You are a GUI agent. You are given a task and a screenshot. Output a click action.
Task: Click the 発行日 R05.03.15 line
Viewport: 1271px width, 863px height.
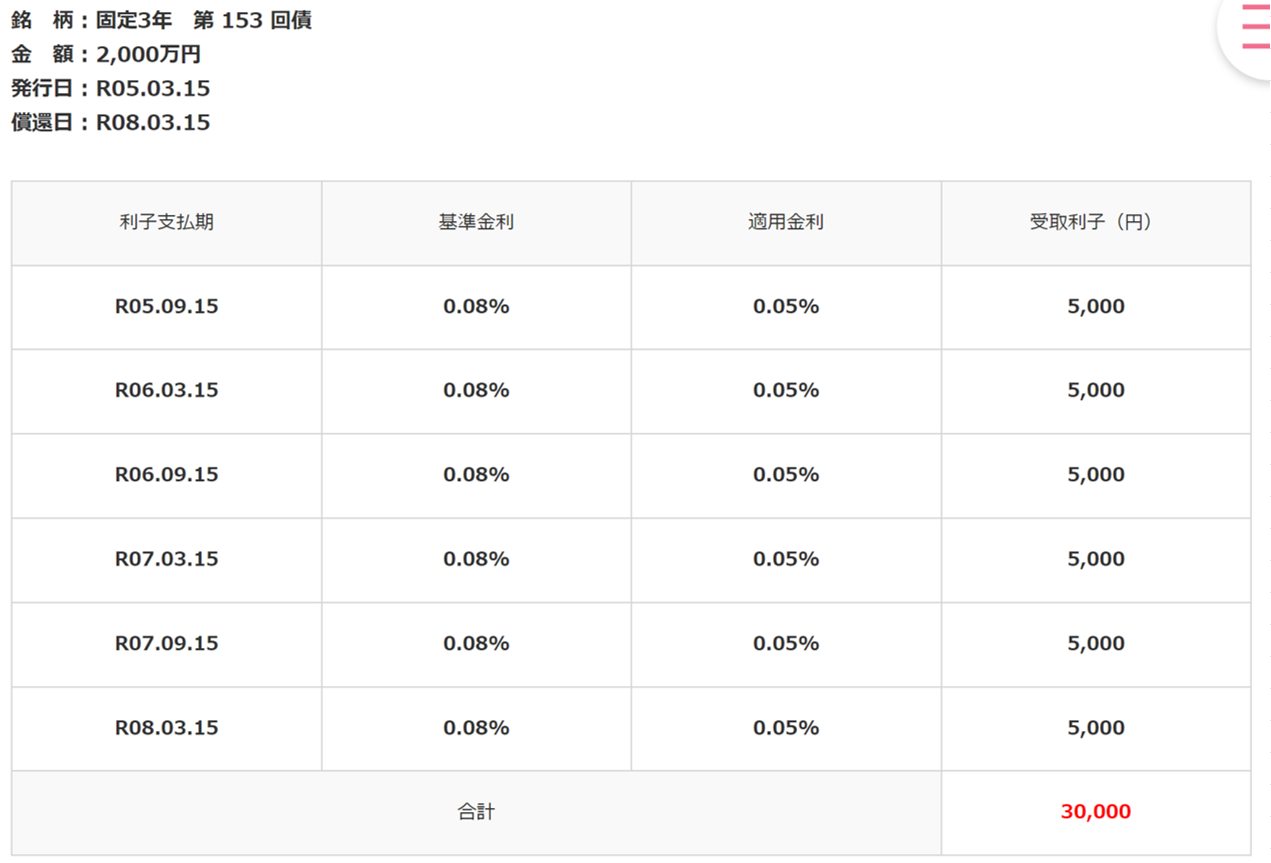(x=111, y=88)
